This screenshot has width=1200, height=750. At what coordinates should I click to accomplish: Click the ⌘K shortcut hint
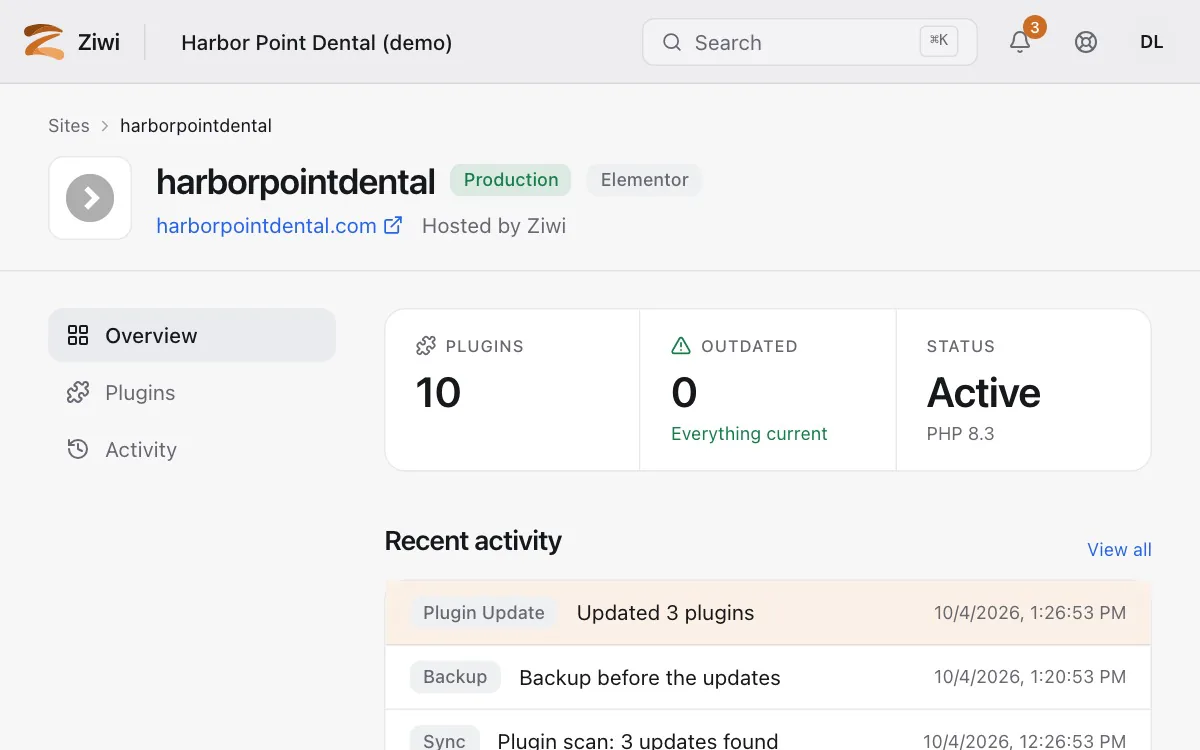pyautogui.click(x=939, y=41)
